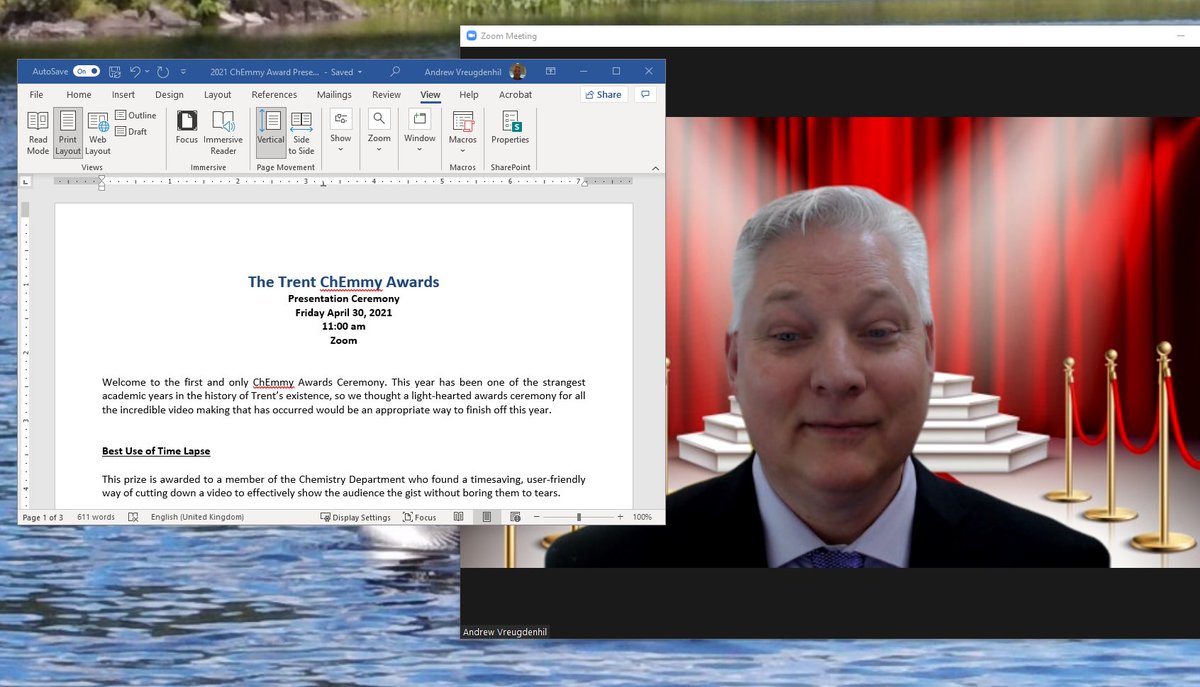The width and height of the screenshot is (1200, 687).
Task: Click the zoom in plus button
Action: click(620, 517)
